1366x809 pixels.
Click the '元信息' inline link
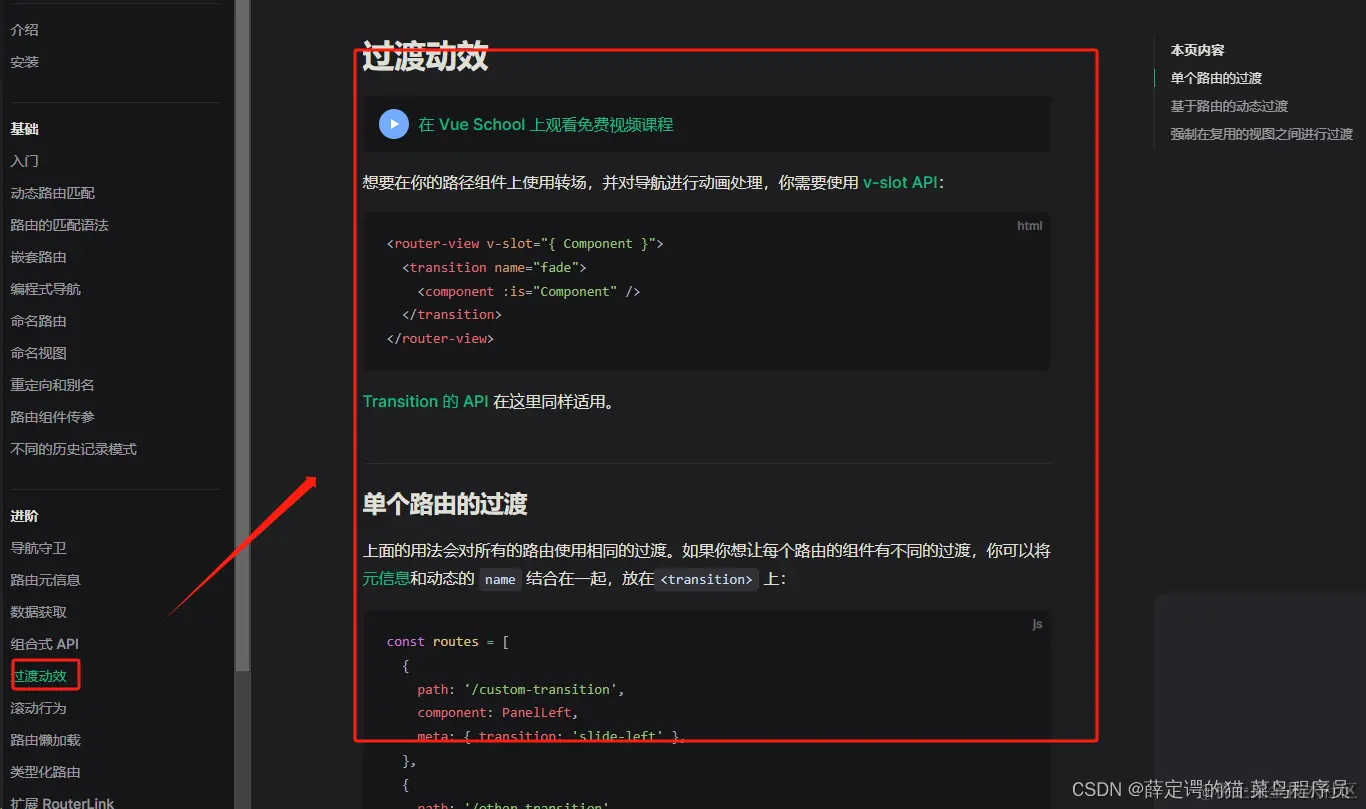[x=385, y=579]
